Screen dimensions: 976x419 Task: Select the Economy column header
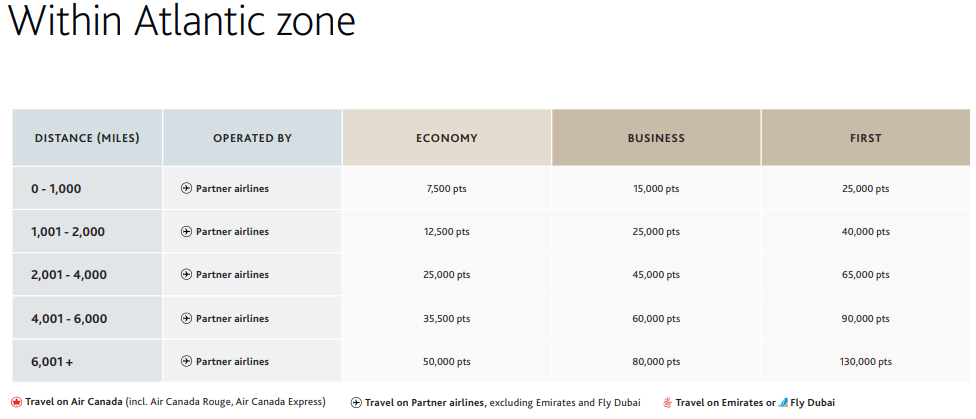tap(447, 138)
